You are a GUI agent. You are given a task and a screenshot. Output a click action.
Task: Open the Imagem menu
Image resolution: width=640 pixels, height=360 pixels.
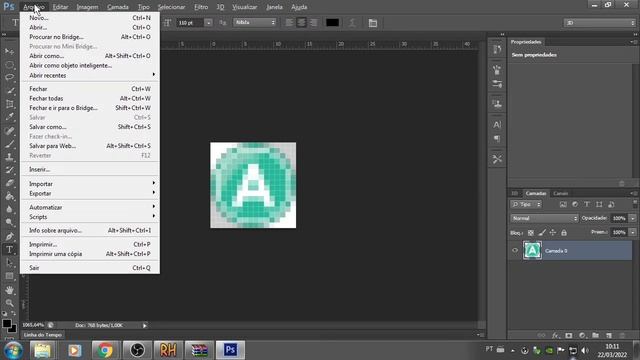tap(87, 7)
